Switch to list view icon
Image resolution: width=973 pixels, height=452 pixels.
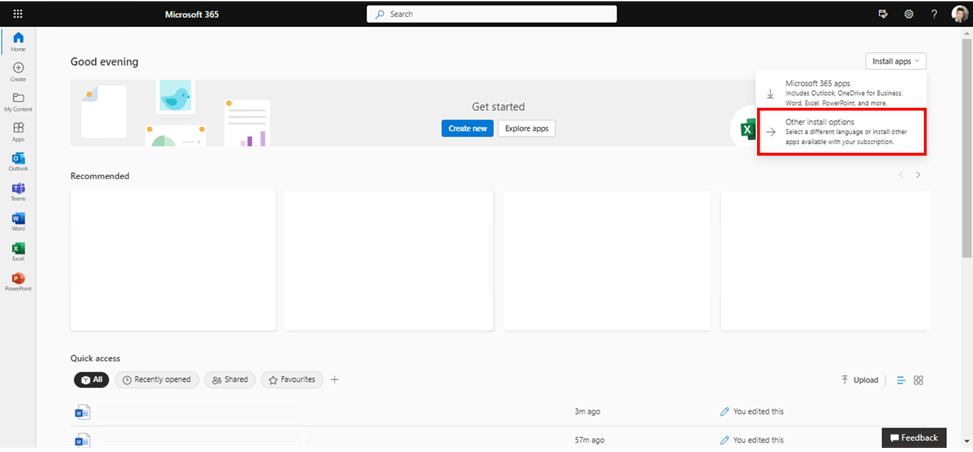click(901, 380)
